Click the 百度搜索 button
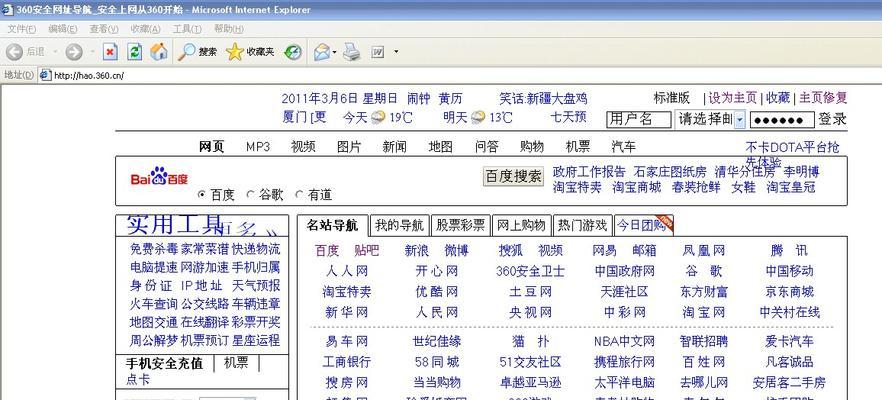This screenshot has width=882, height=400. pyautogui.click(x=514, y=176)
